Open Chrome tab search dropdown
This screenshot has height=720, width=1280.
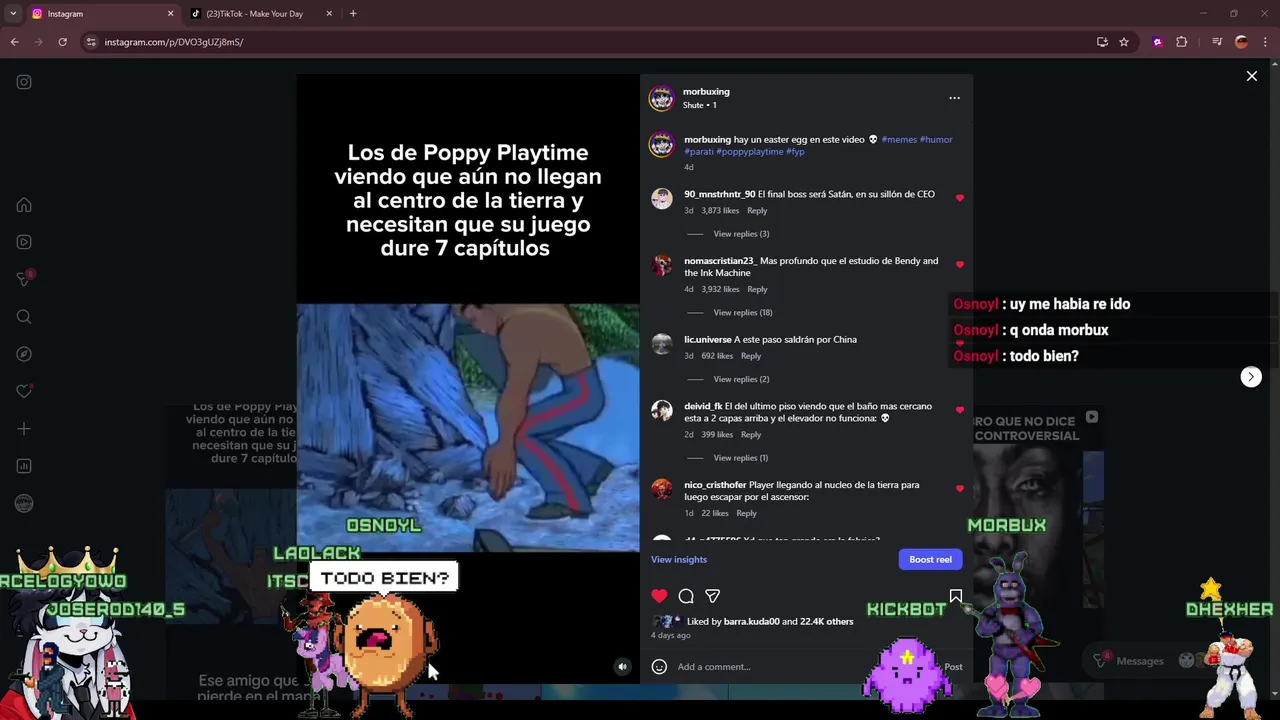point(13,14)
